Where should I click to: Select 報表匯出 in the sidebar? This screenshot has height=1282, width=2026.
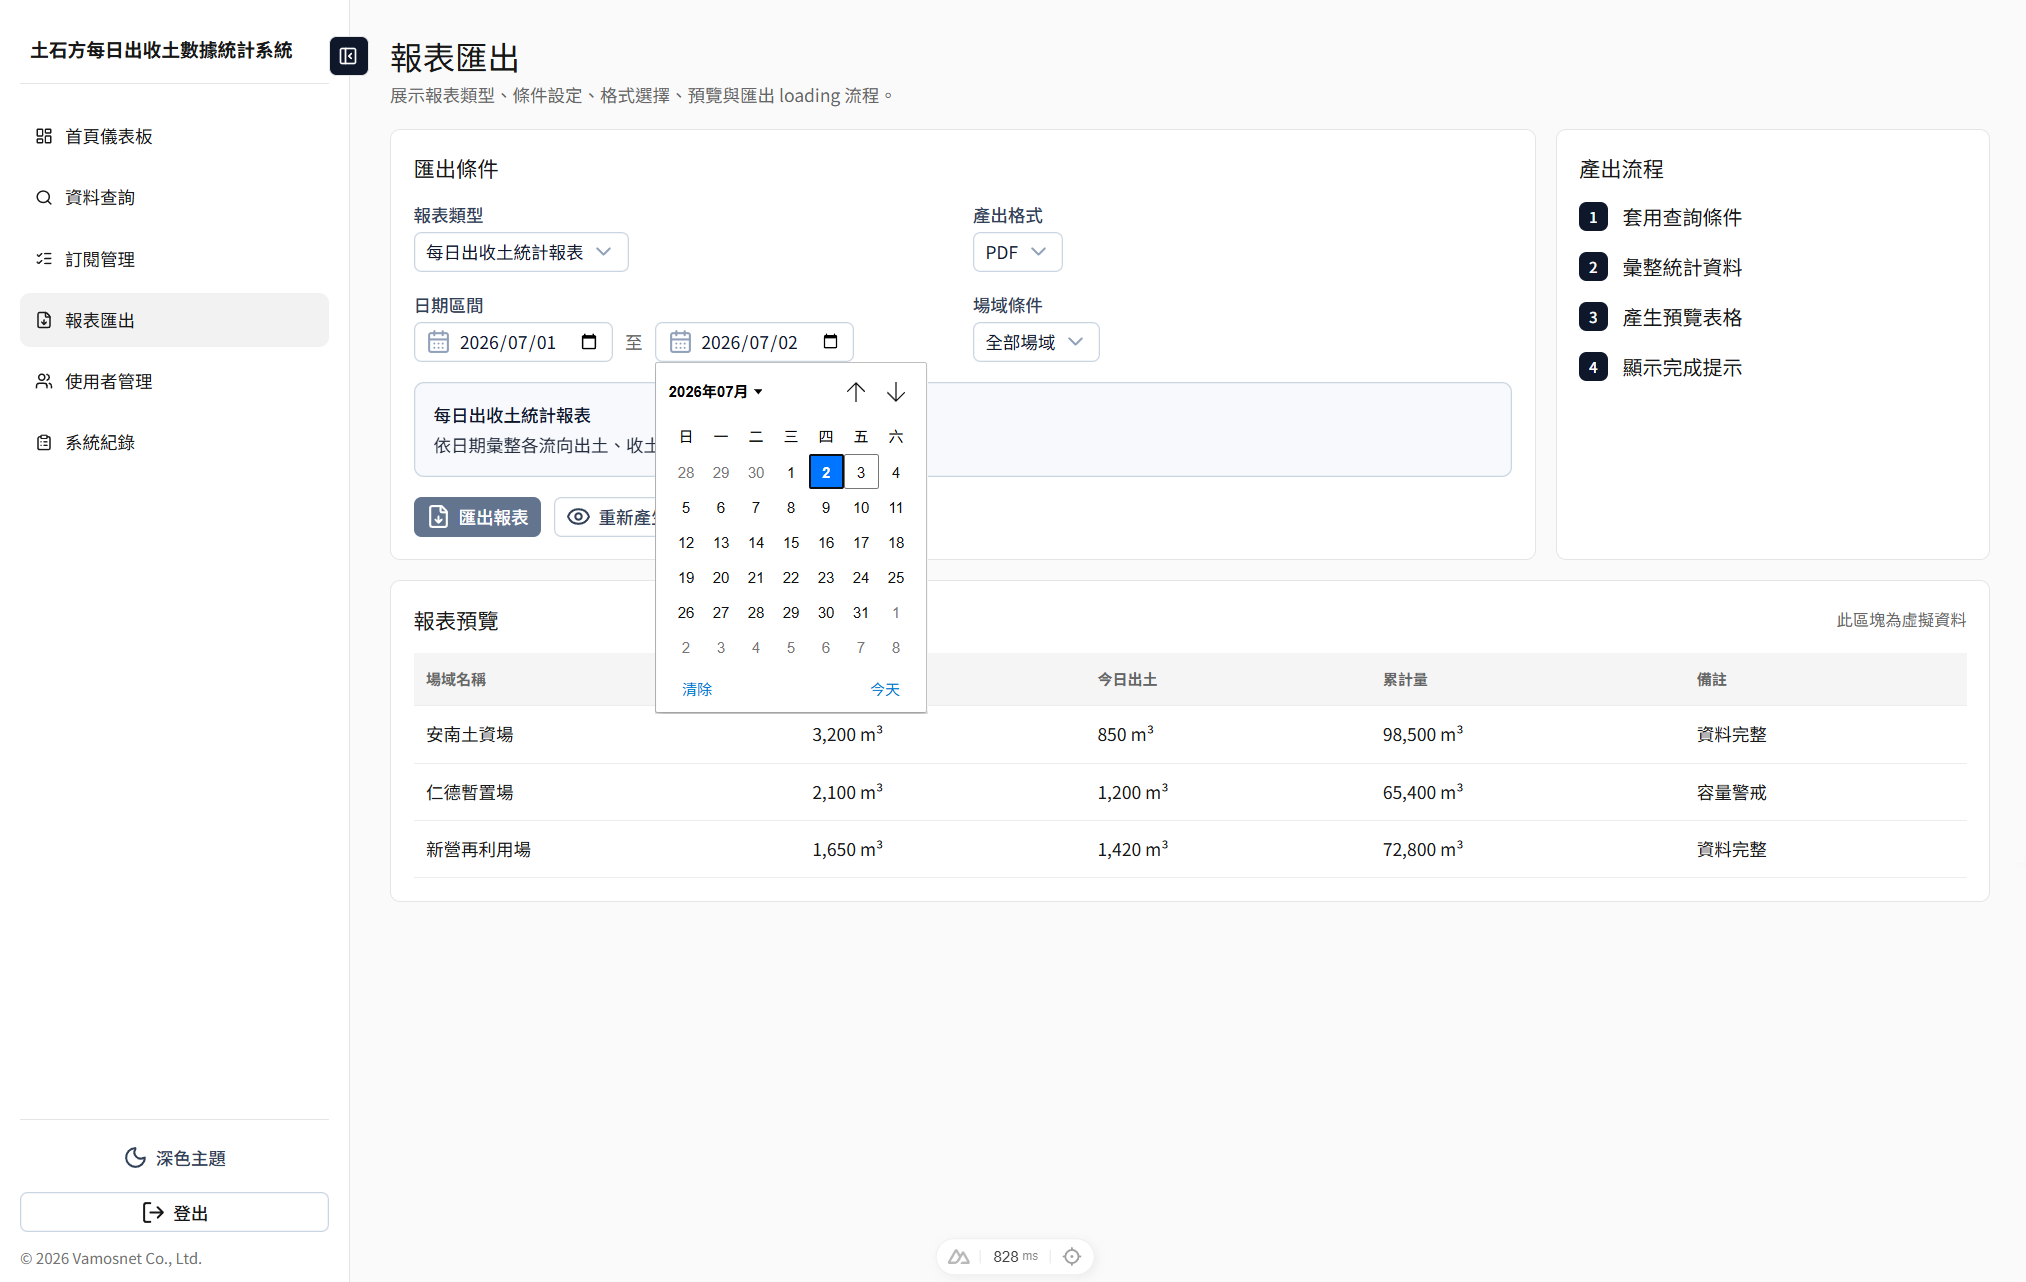[x=174, y=320]
